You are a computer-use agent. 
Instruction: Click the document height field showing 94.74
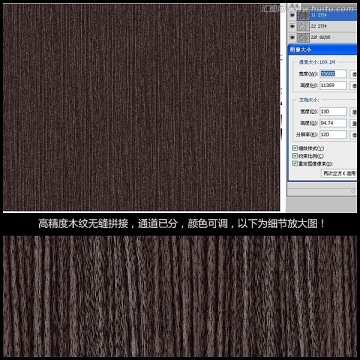click(333, 123)
